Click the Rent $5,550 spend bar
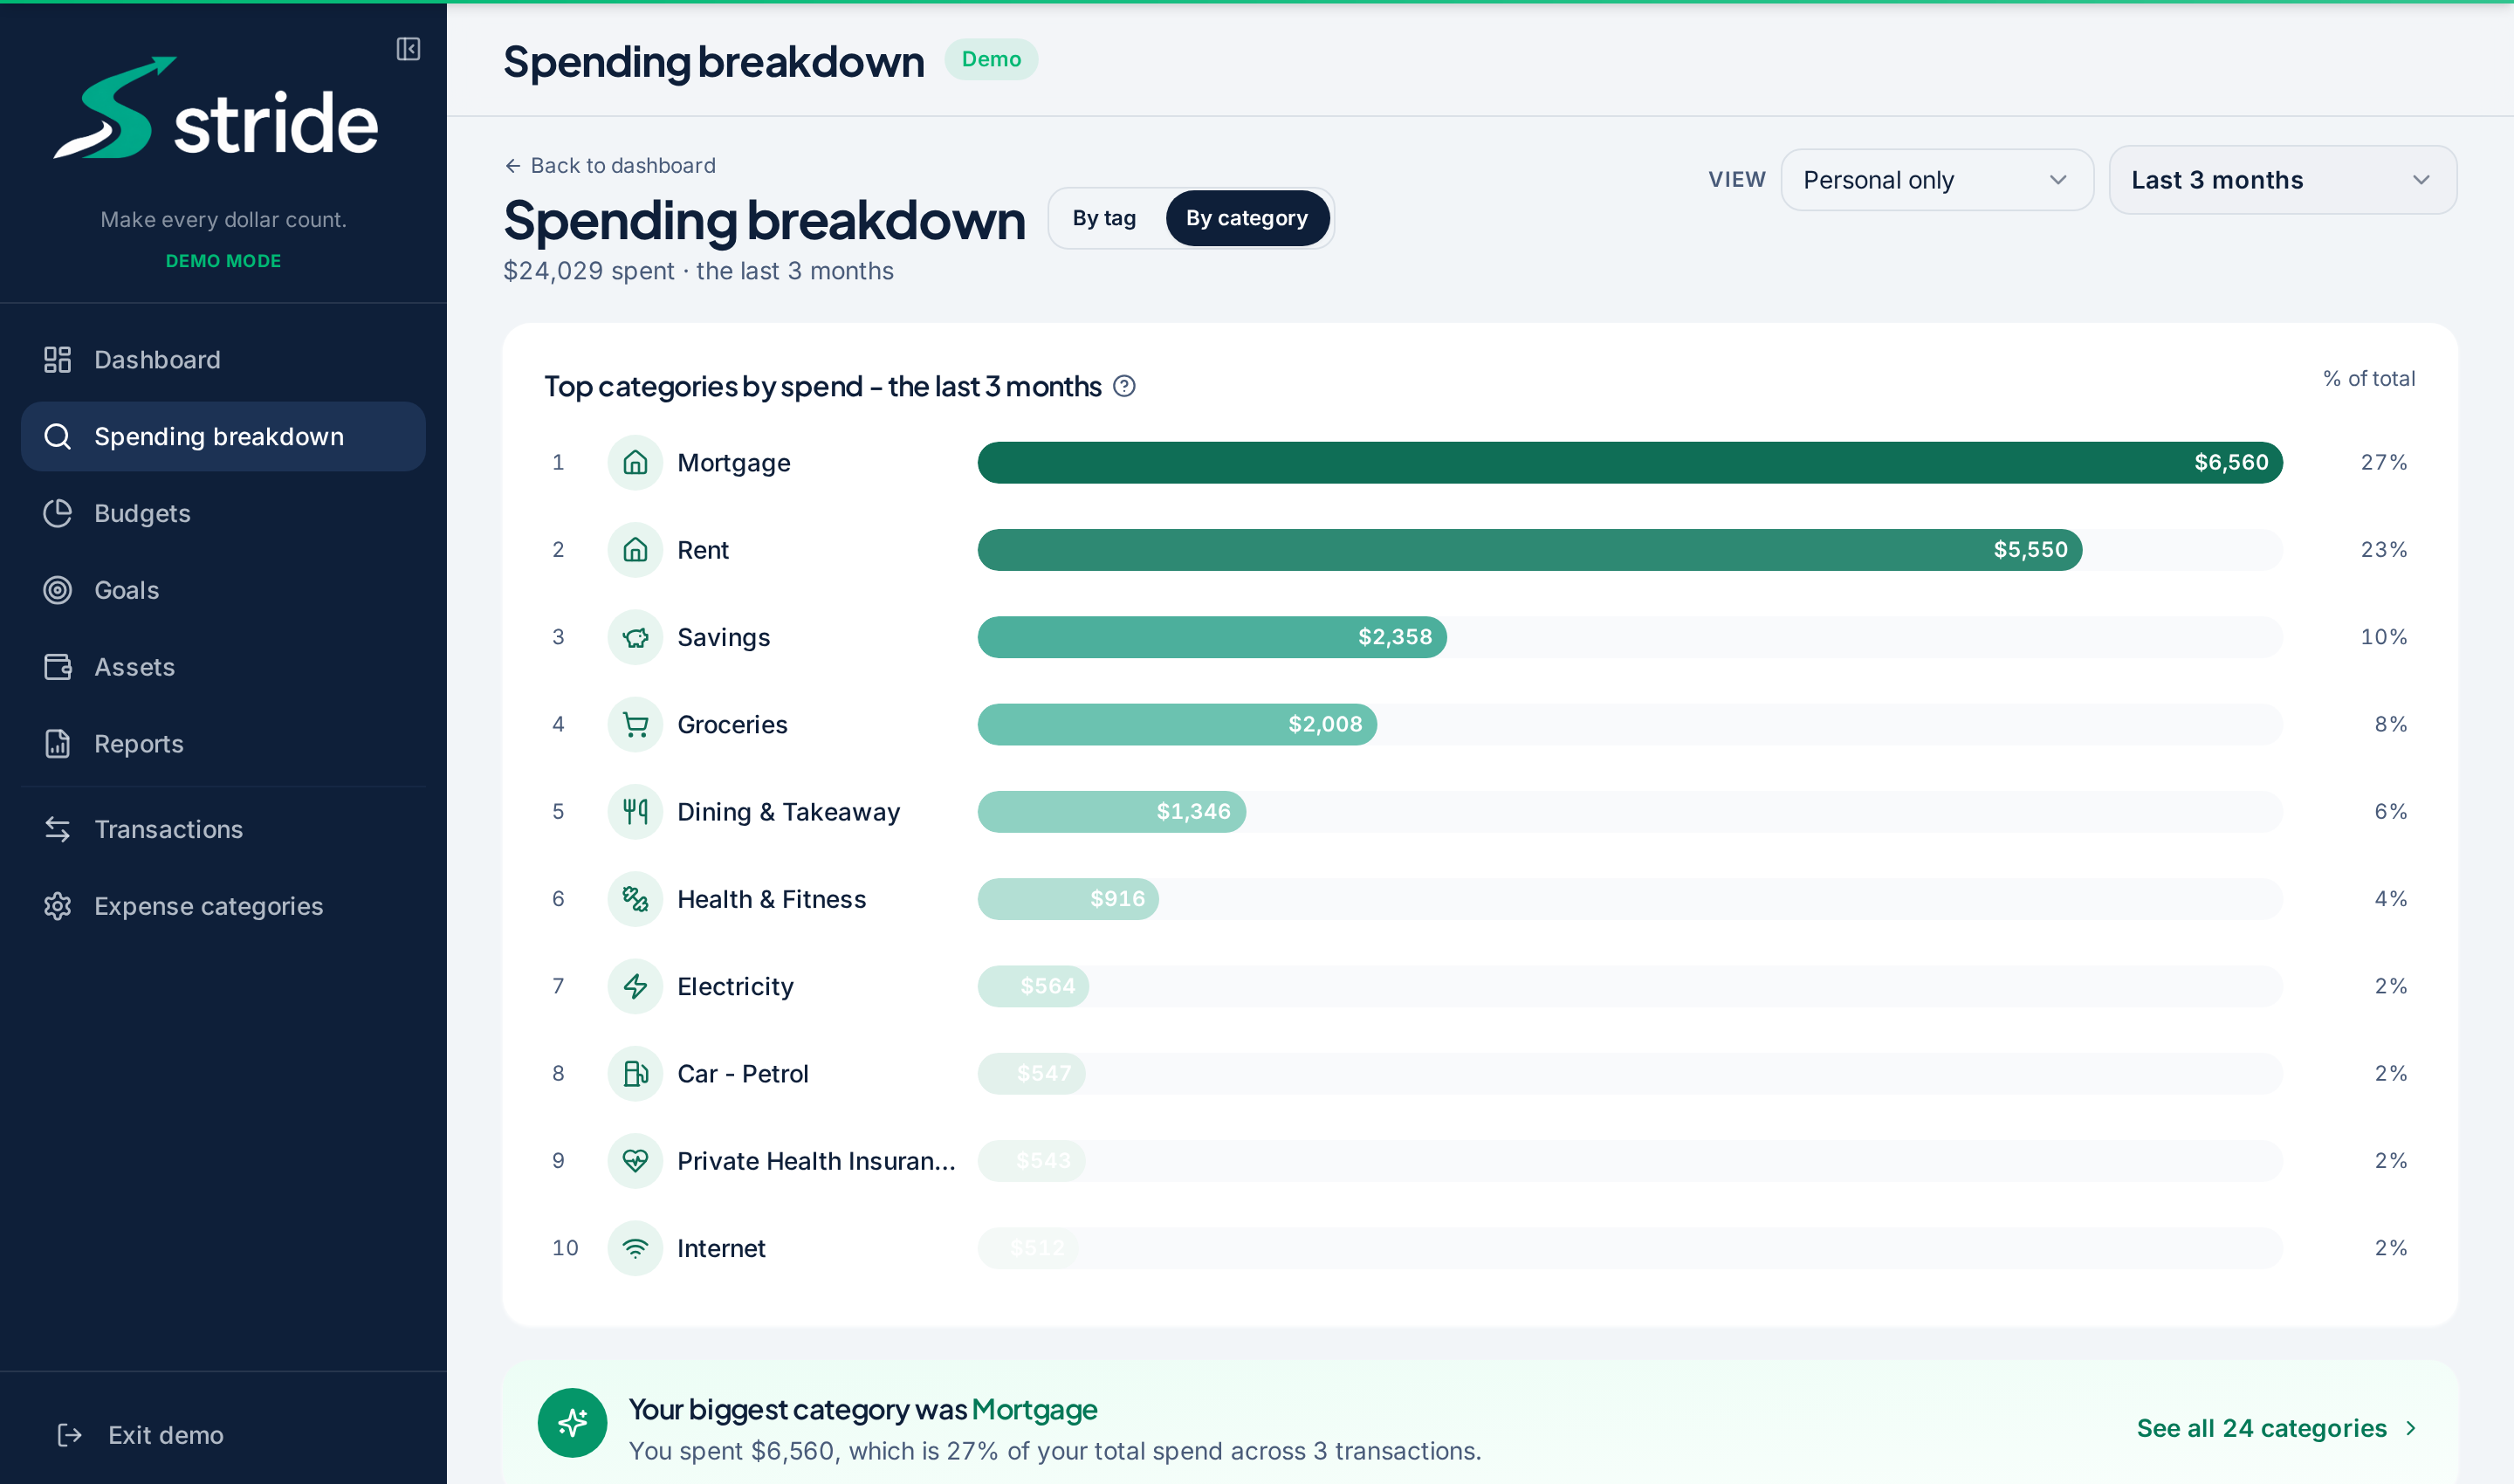The height and width of the screenshot is (1484, 2514). (1529, 550)
